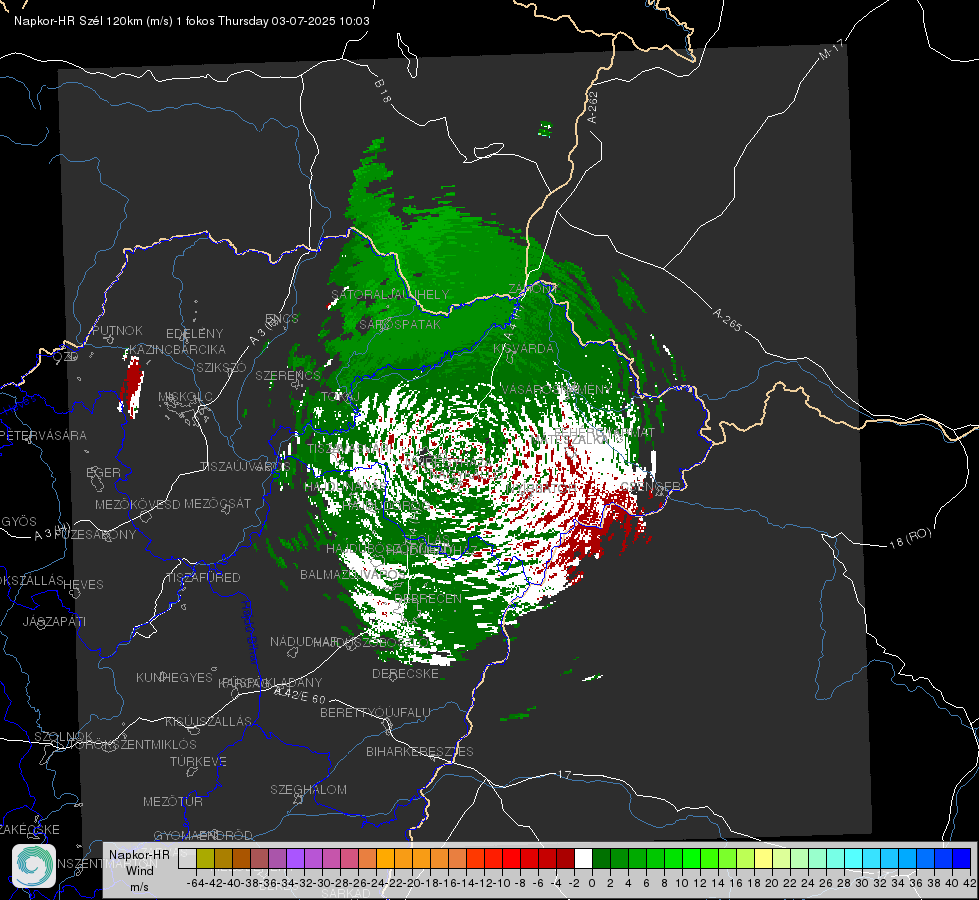
Task: Click the BALMAZÚJVÁROS city label
Action: tap(353, 574)
